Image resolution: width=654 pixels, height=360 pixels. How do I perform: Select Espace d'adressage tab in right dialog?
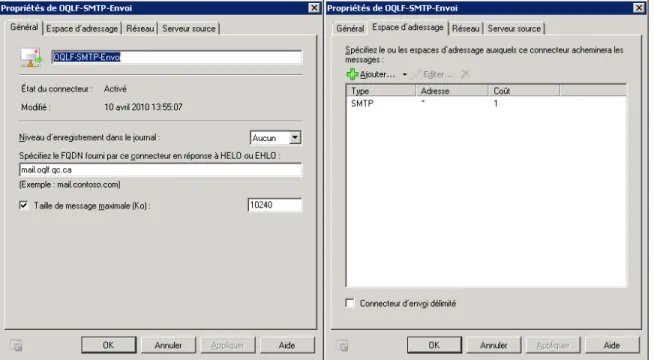point(407,27)
